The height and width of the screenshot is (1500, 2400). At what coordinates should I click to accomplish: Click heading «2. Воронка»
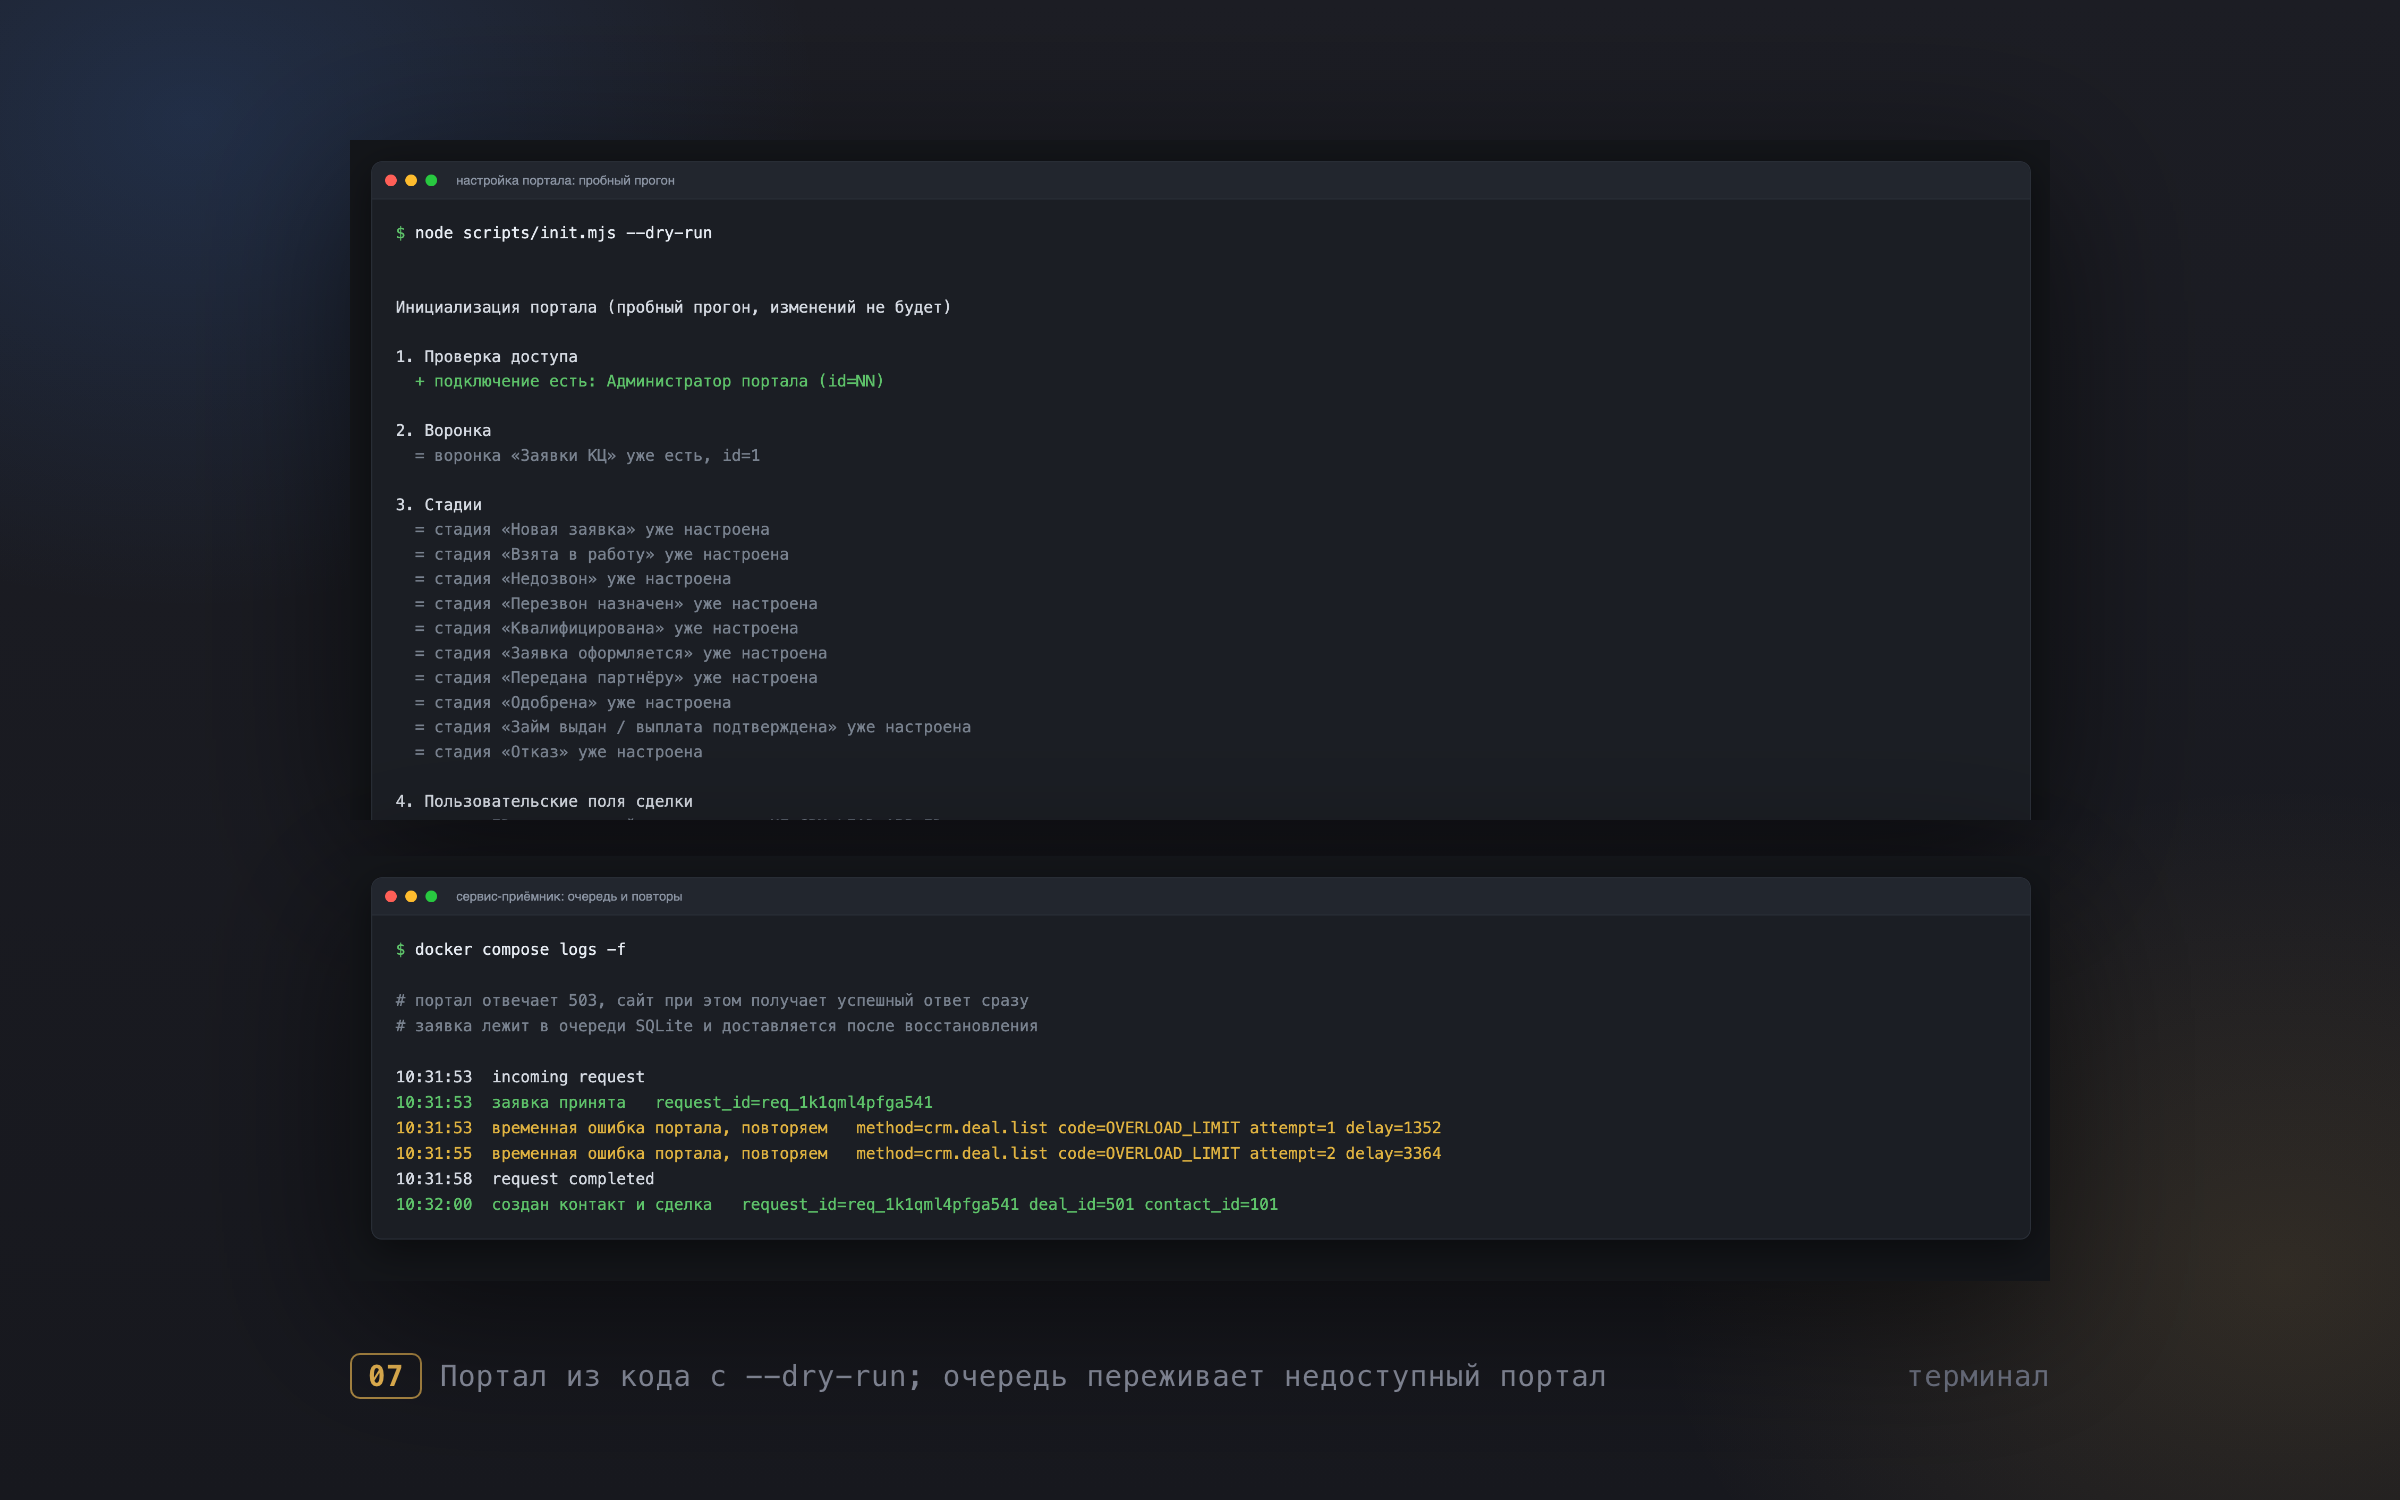tap(443, 431)
